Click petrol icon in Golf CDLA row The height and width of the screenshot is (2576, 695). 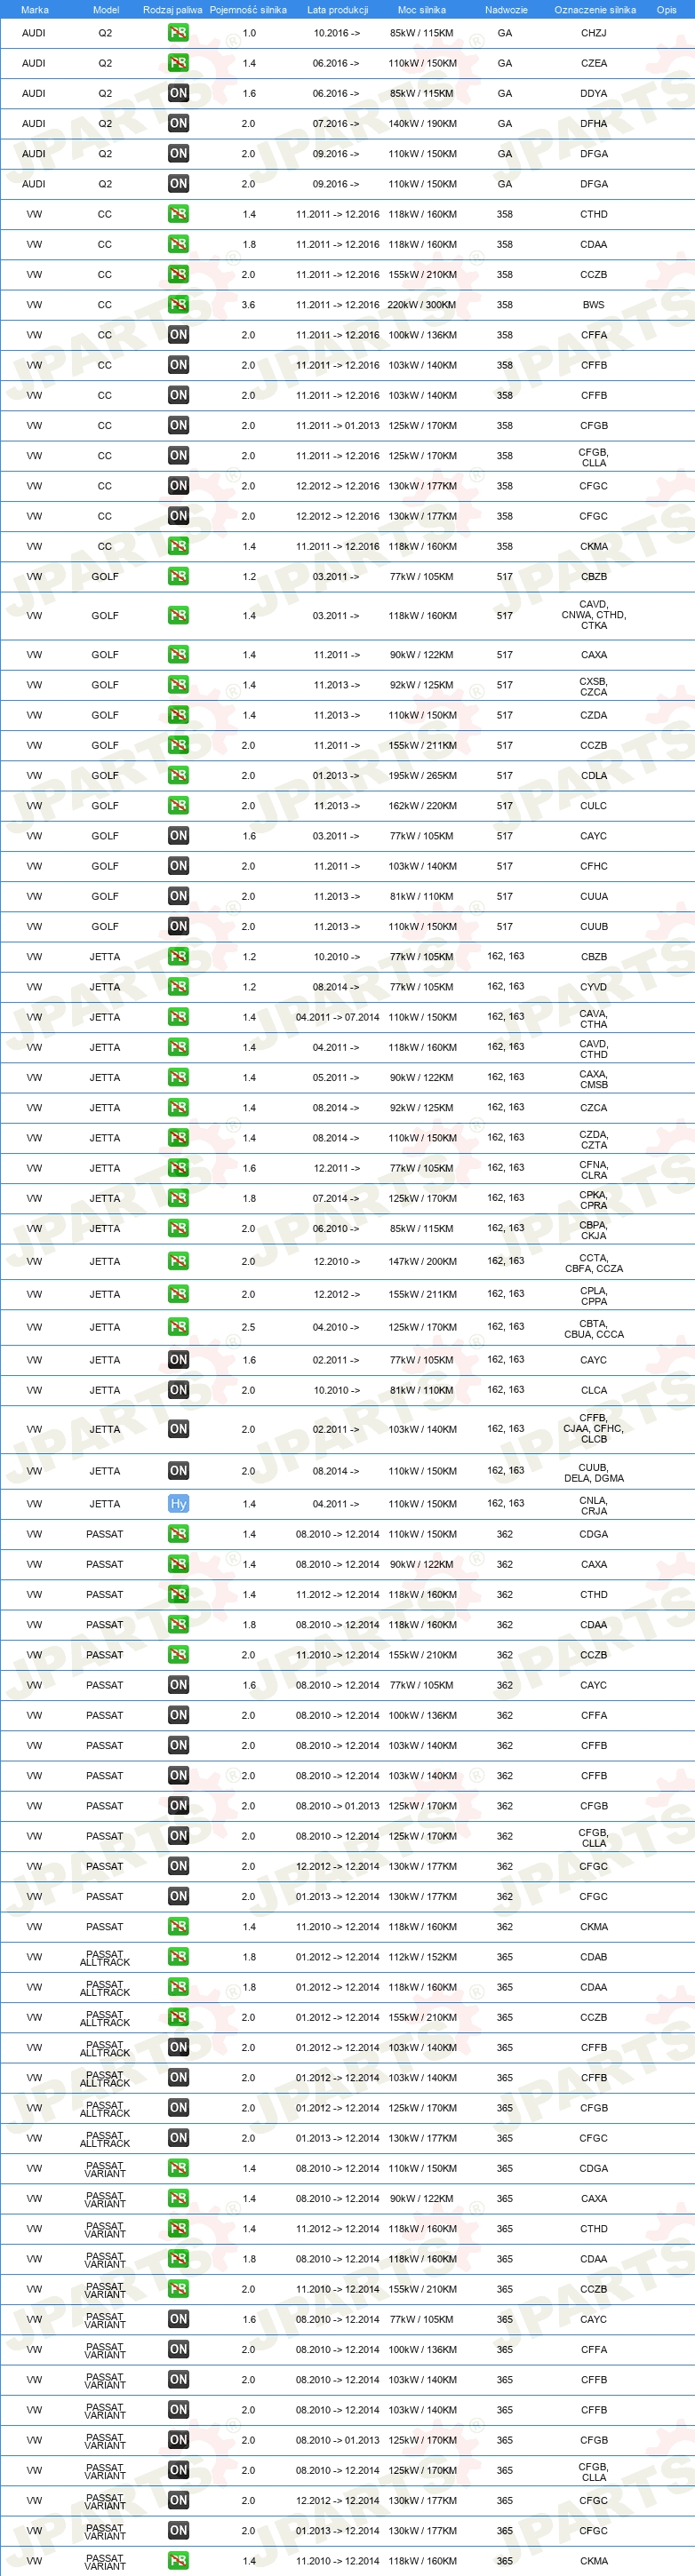[x=178, y=775]
